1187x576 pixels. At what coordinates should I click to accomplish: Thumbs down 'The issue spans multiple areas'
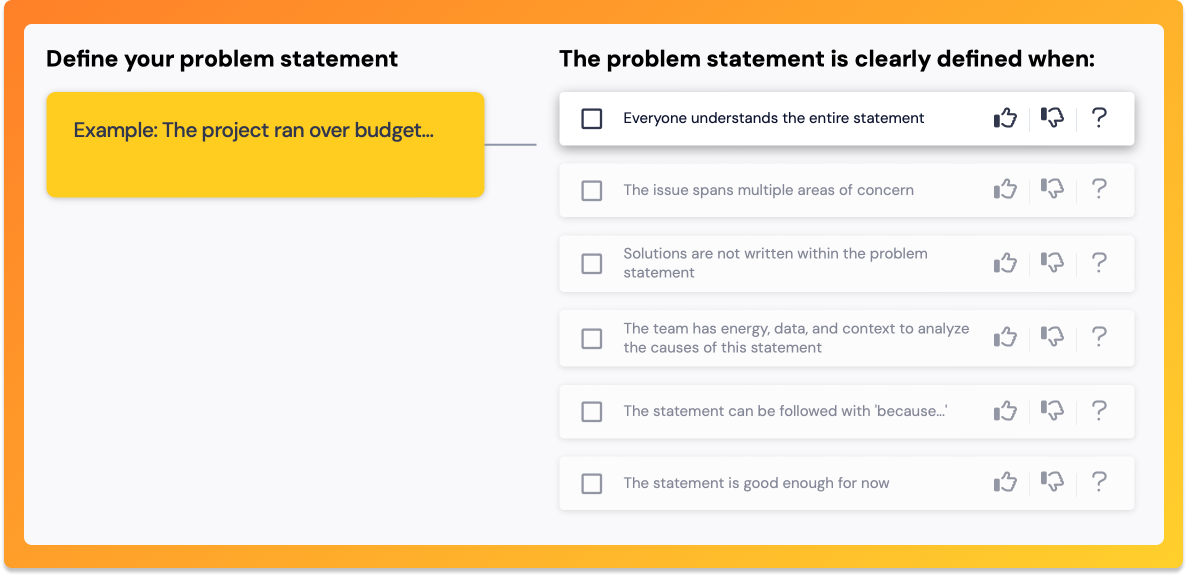pos(1052,189)
